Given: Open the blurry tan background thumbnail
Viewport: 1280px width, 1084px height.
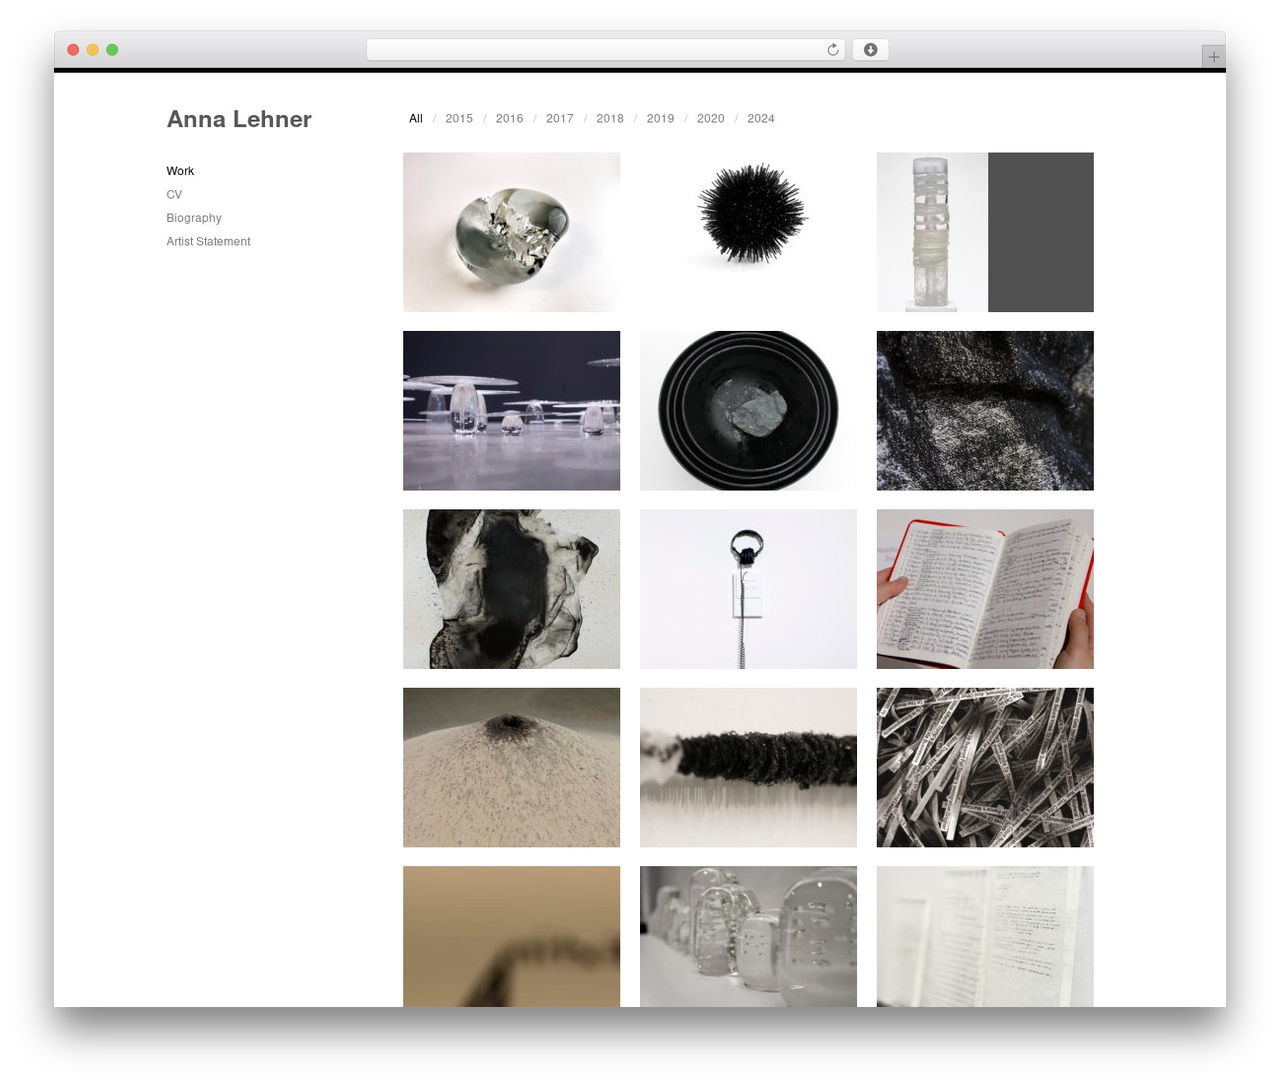Looking at the screenshot, I should [x=511, y=936].
